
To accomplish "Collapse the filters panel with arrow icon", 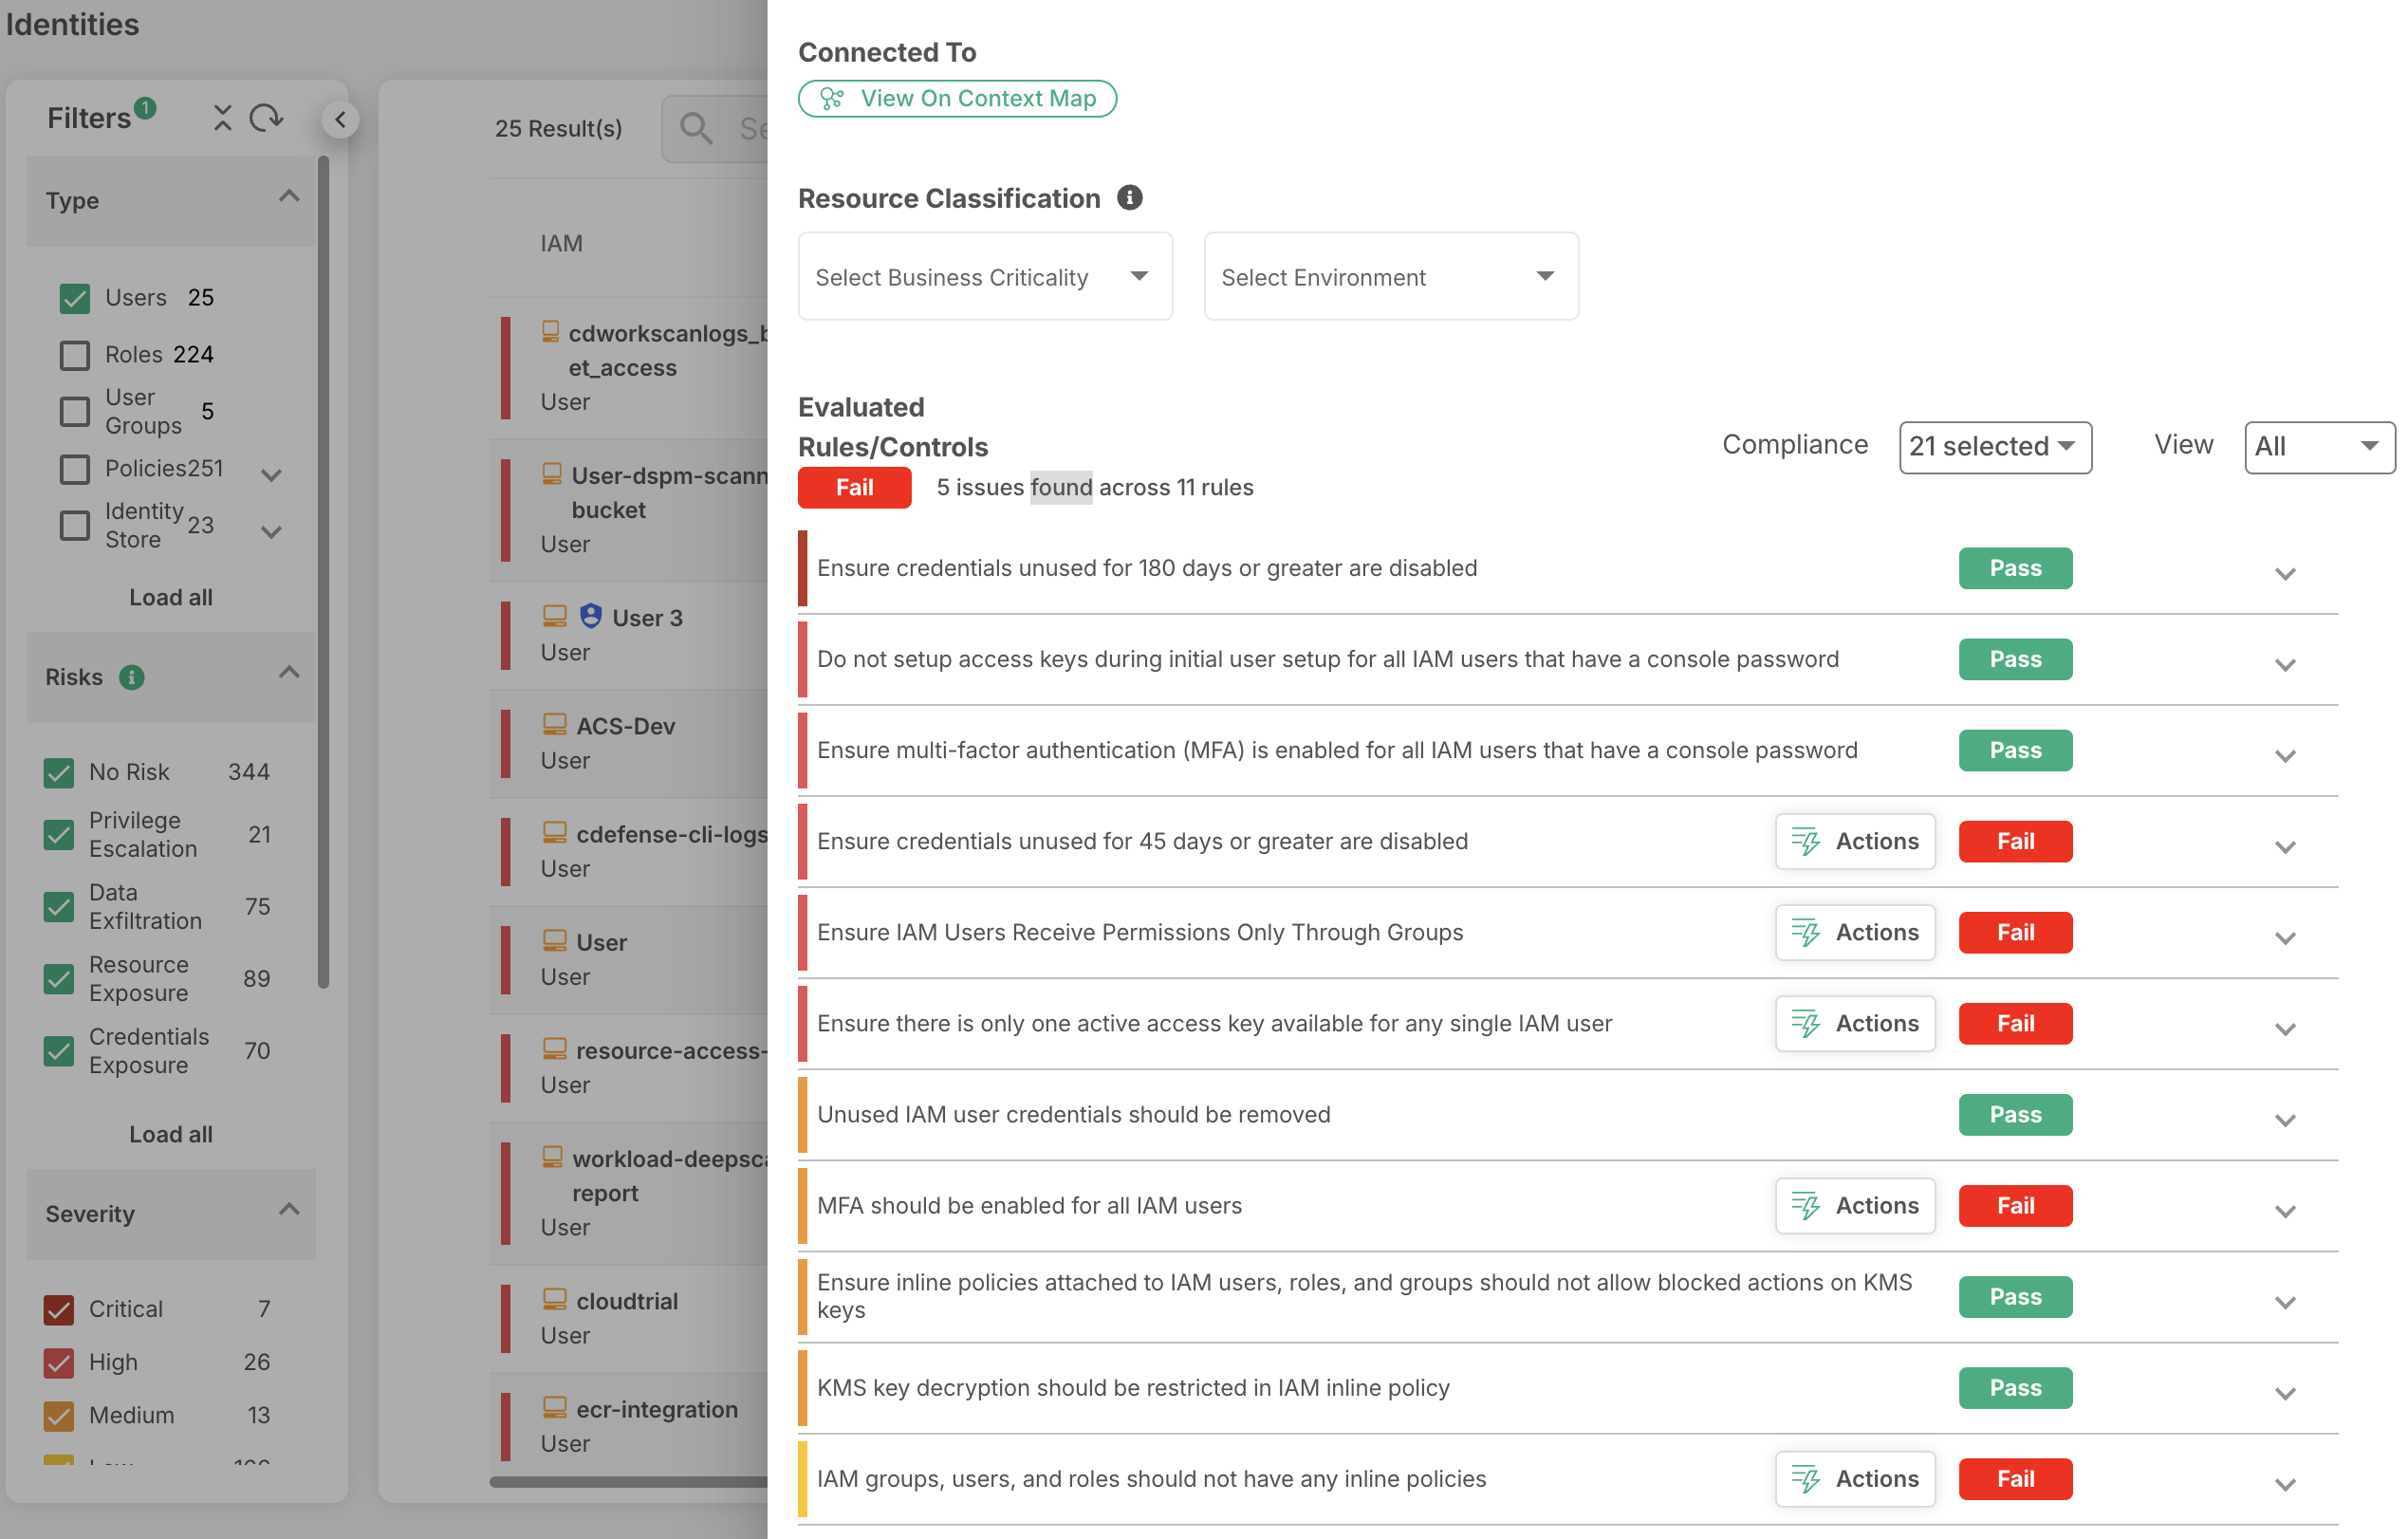I will (x=340, y=120).
